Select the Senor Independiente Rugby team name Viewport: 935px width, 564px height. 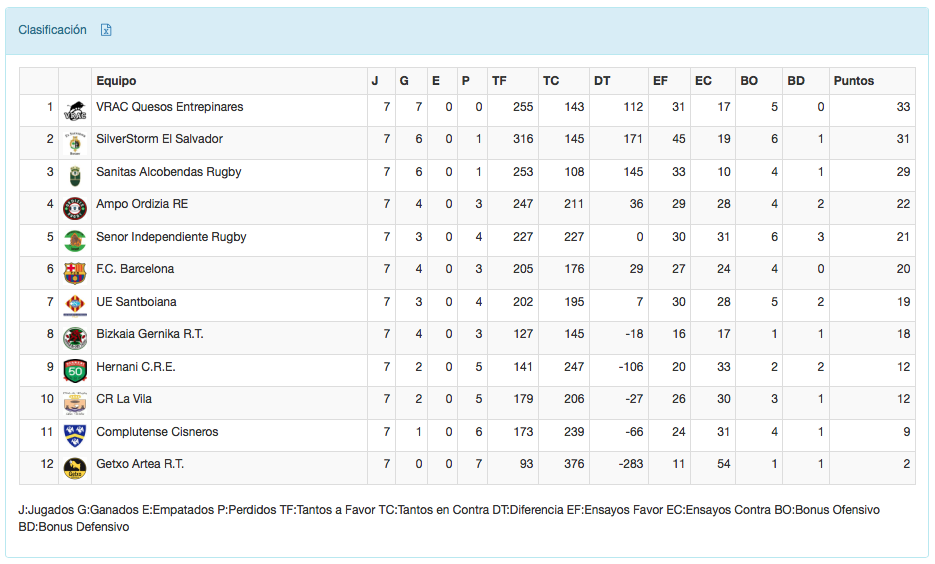(171, 237)
